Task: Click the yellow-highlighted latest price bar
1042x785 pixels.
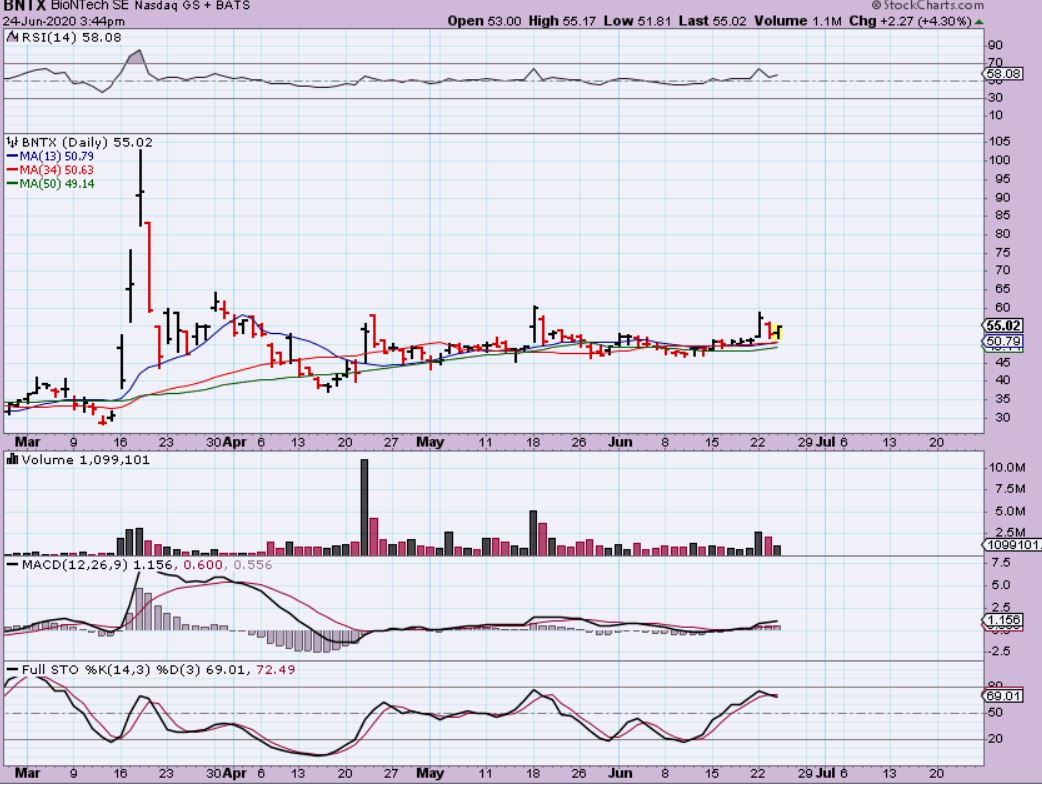Action: 778,331
